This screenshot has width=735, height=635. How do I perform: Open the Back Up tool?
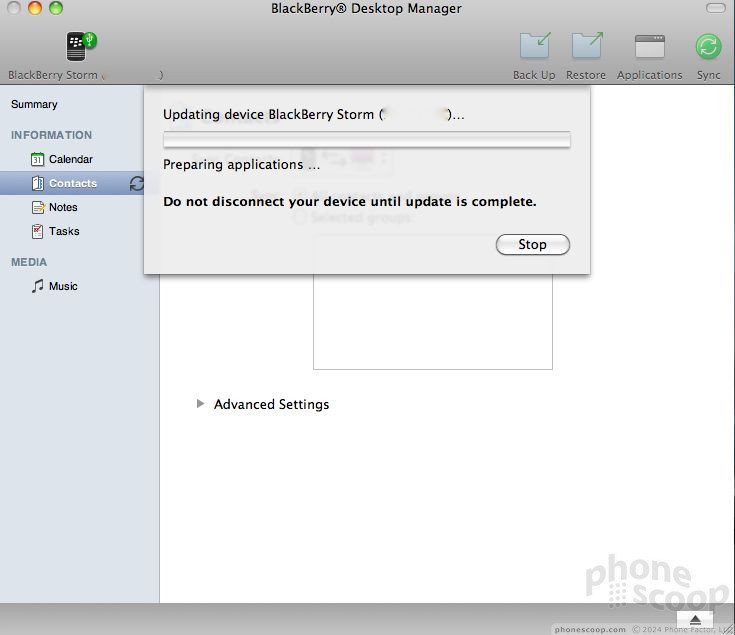point(534,56)
